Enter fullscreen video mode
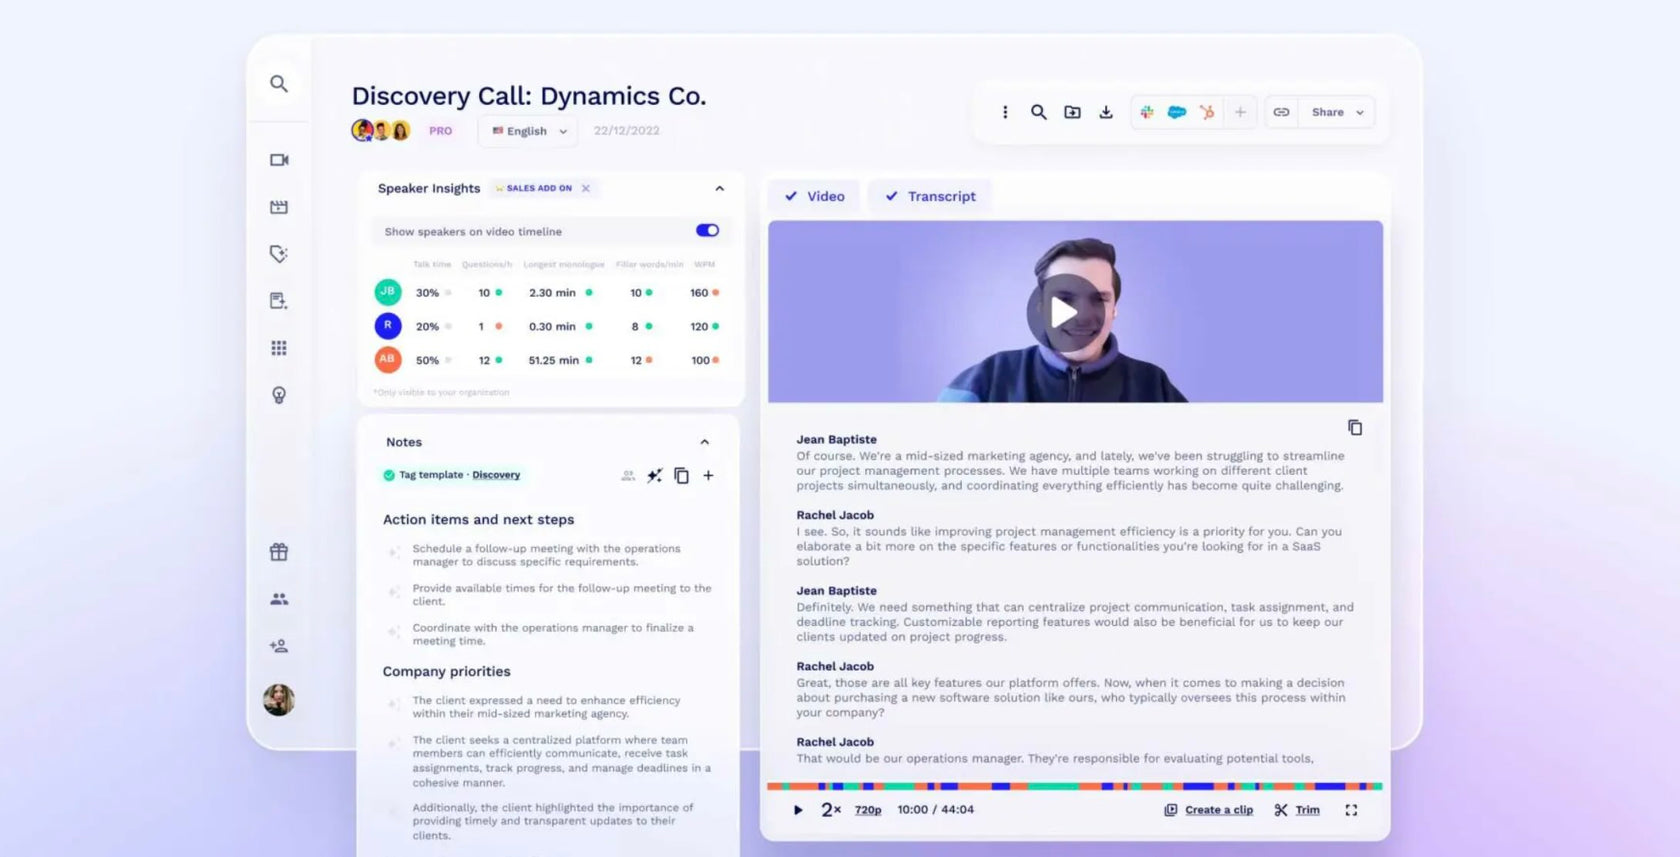This screenshot has width=1680, height=857. point(1351,810)
